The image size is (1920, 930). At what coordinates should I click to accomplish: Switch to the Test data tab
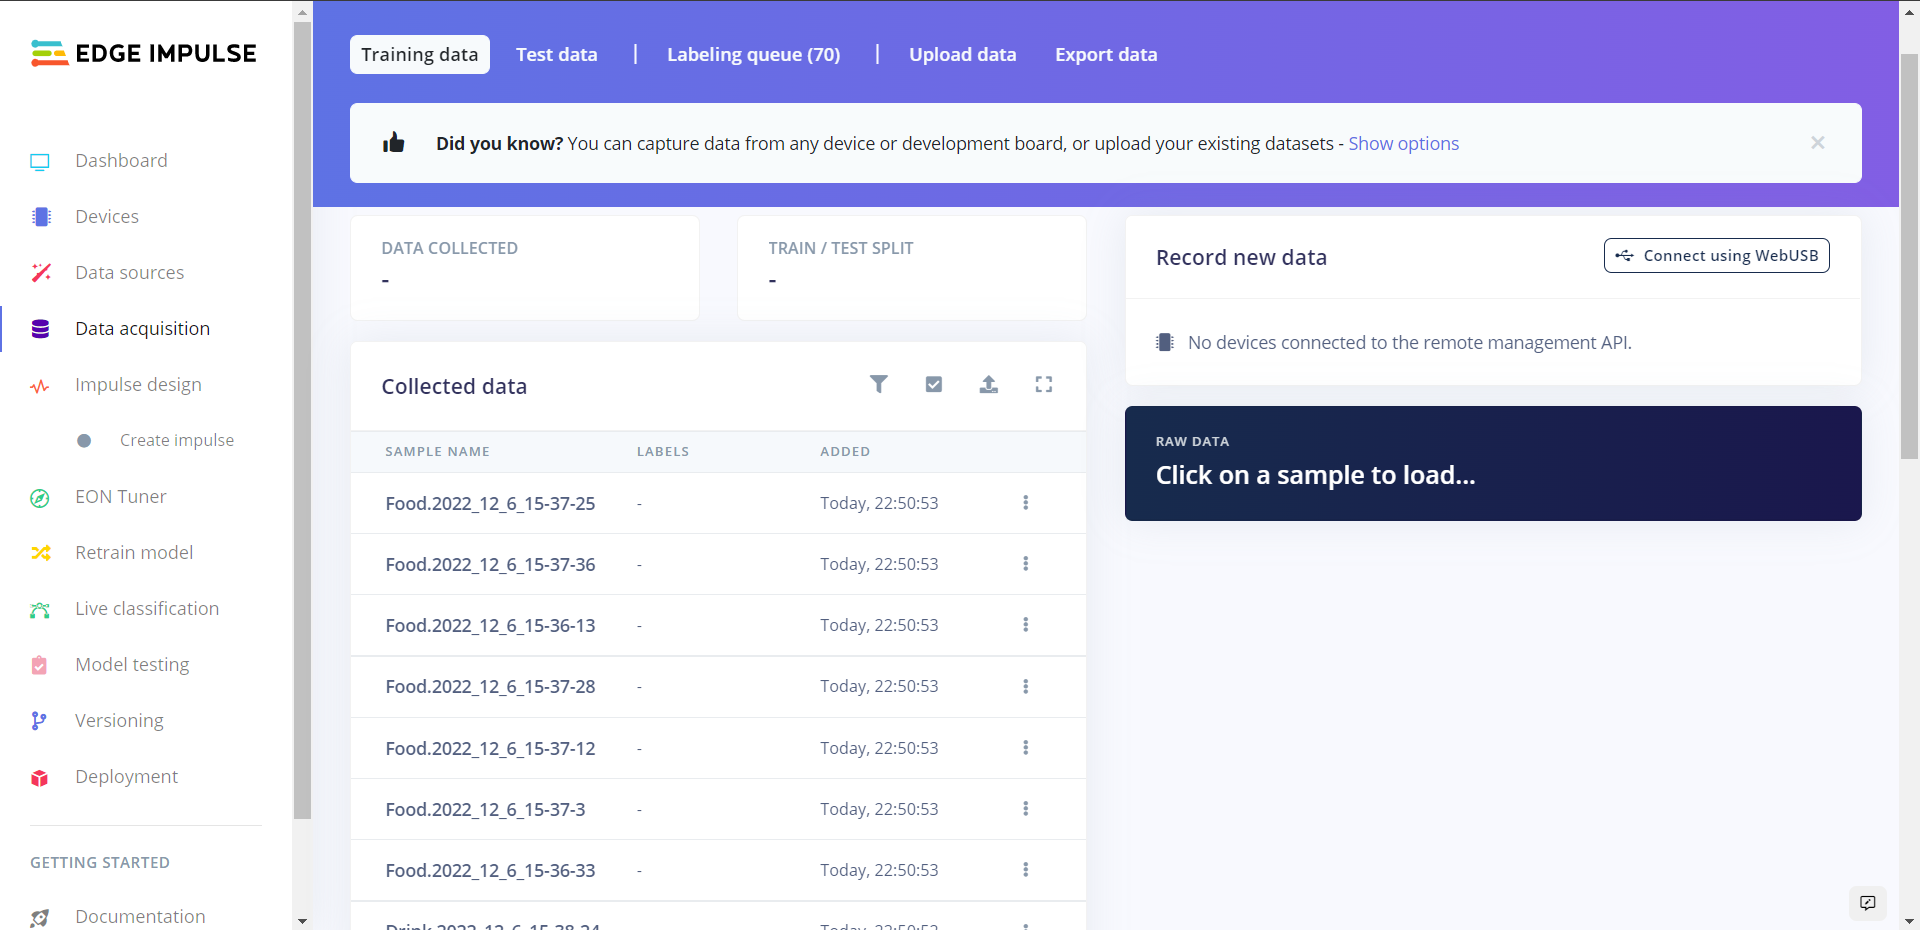pyautogui.click(x=556, y=55)
